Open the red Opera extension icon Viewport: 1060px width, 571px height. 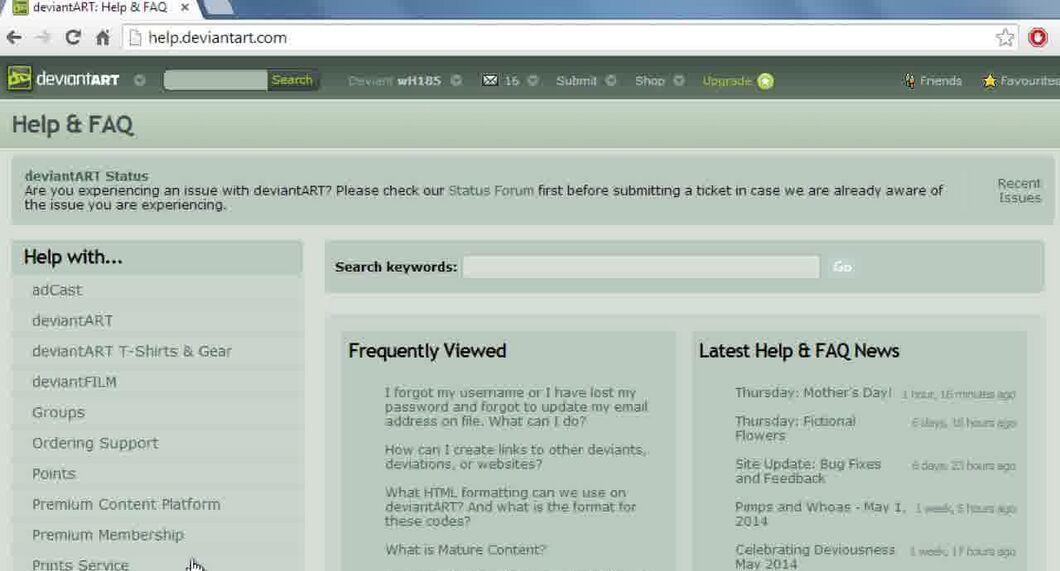(1038, 37)
